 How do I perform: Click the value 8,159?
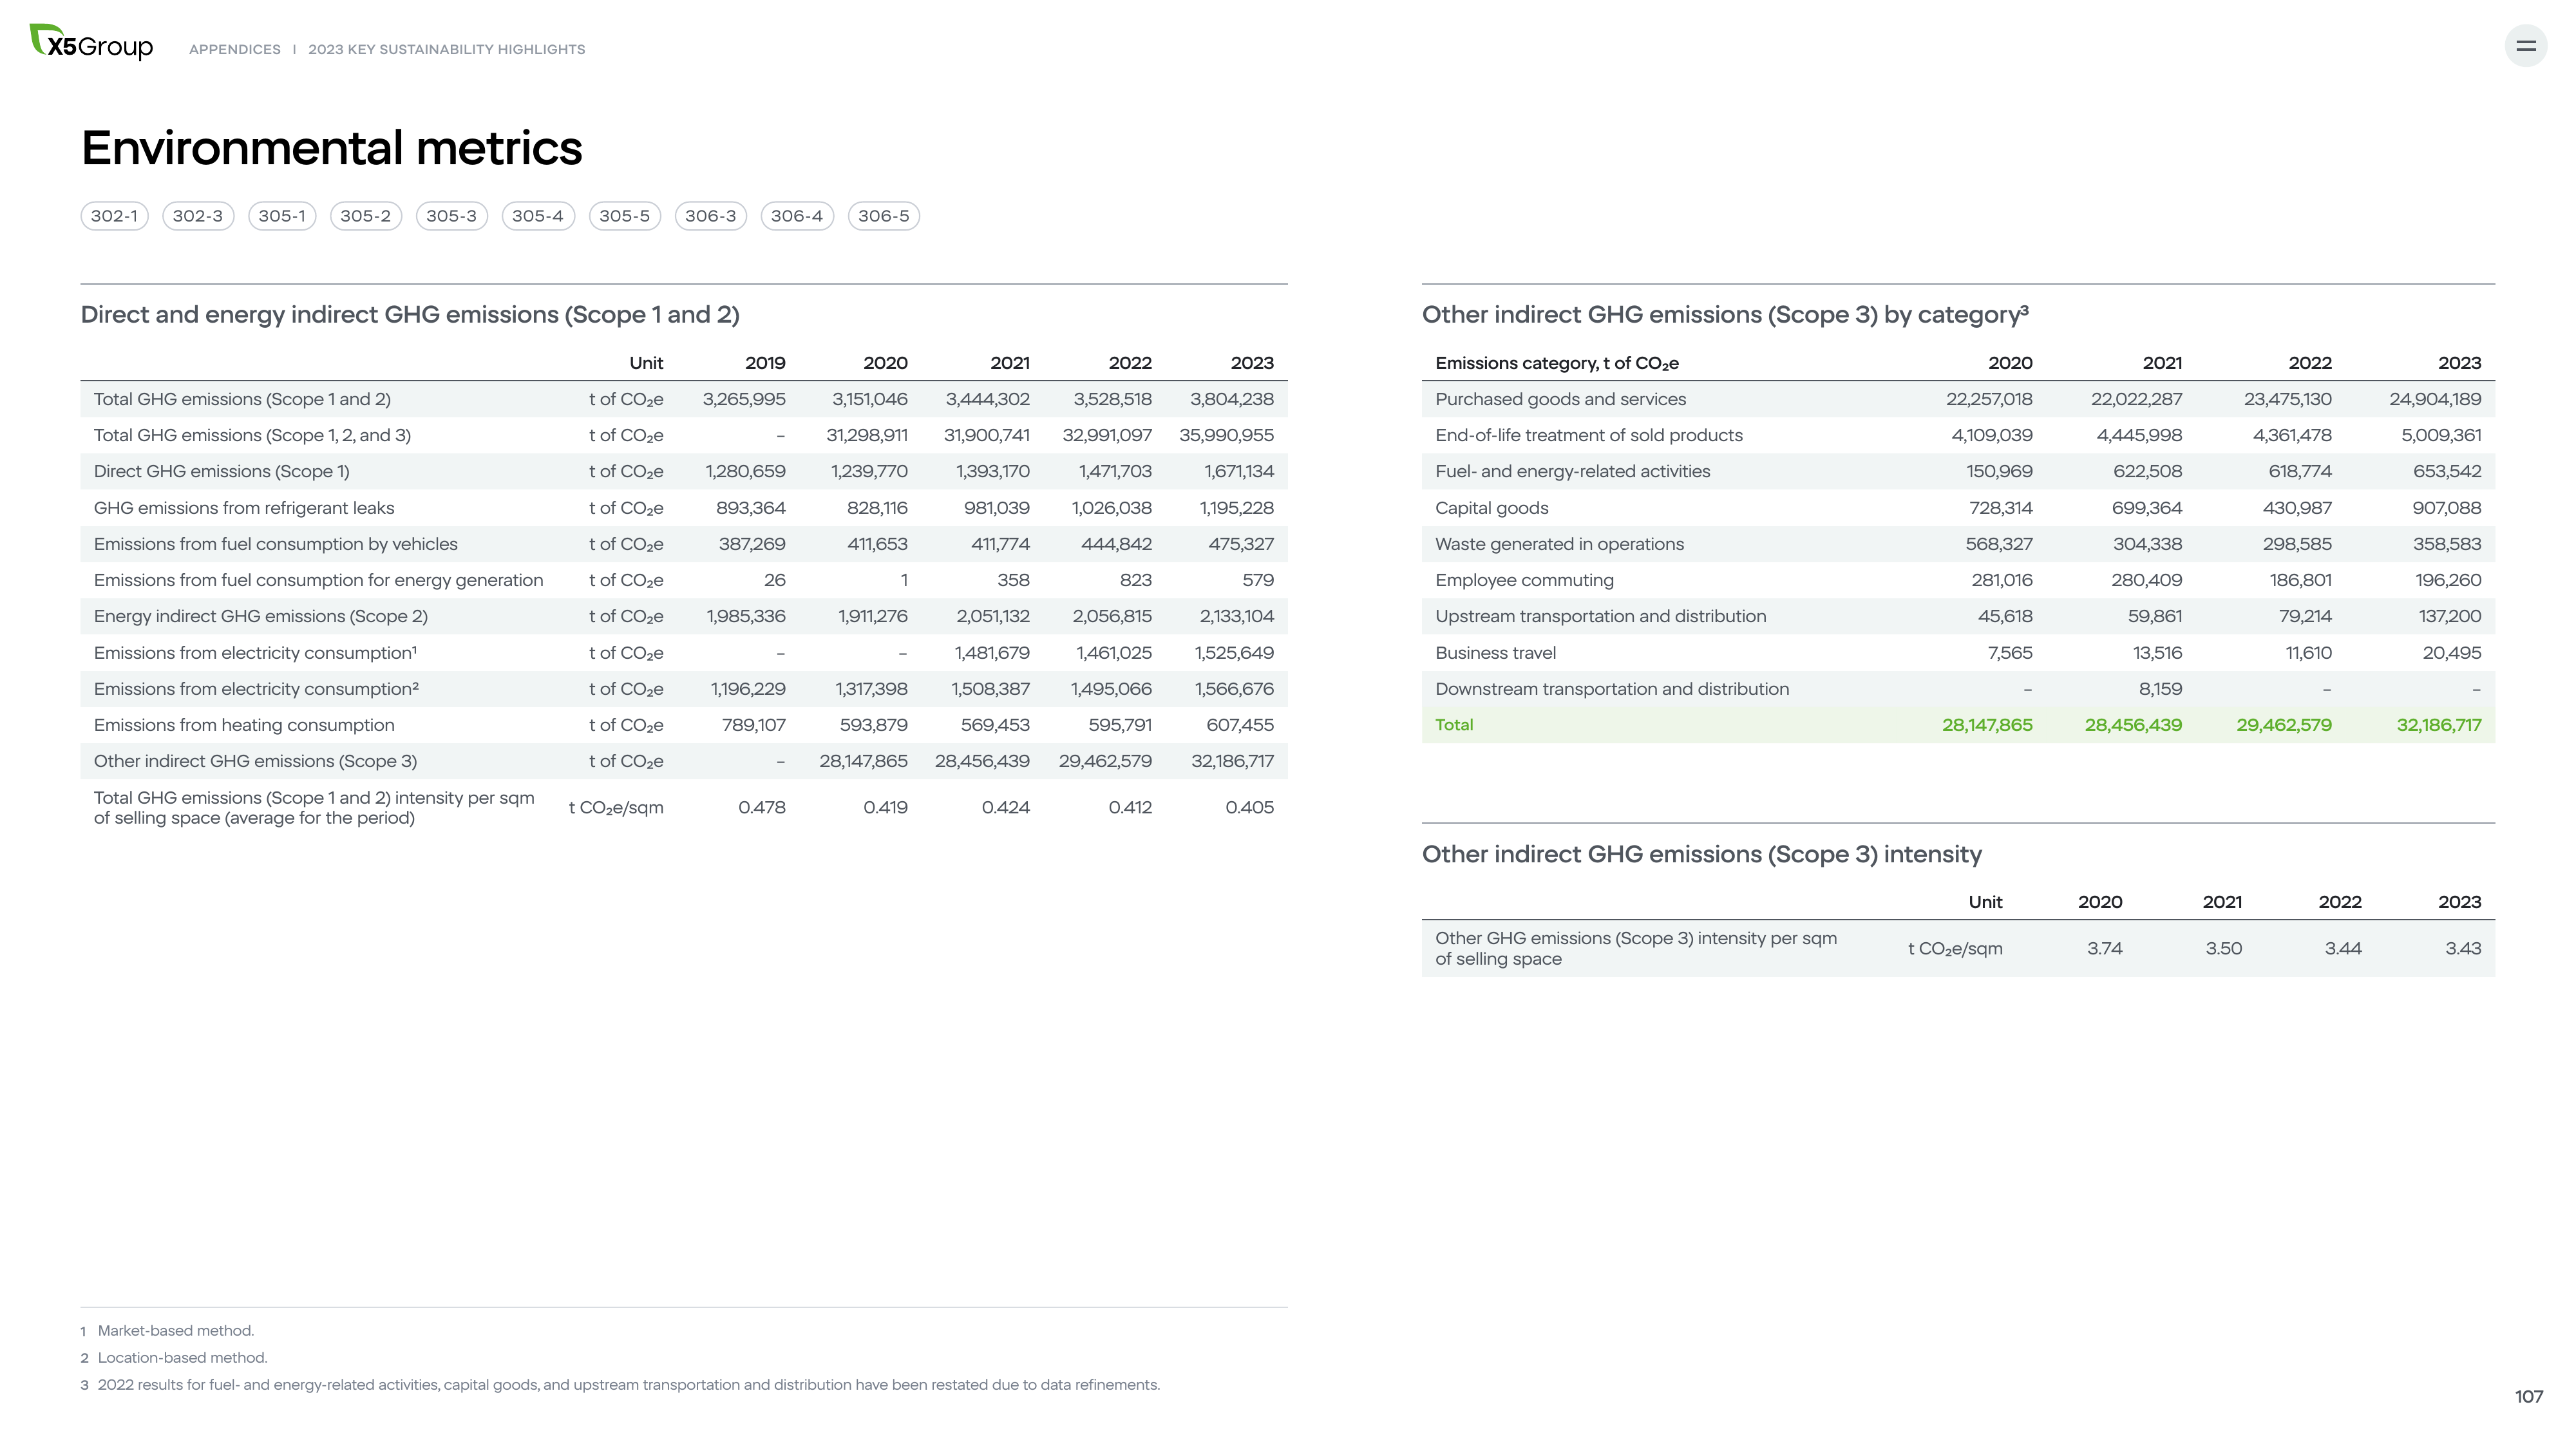2160,689
